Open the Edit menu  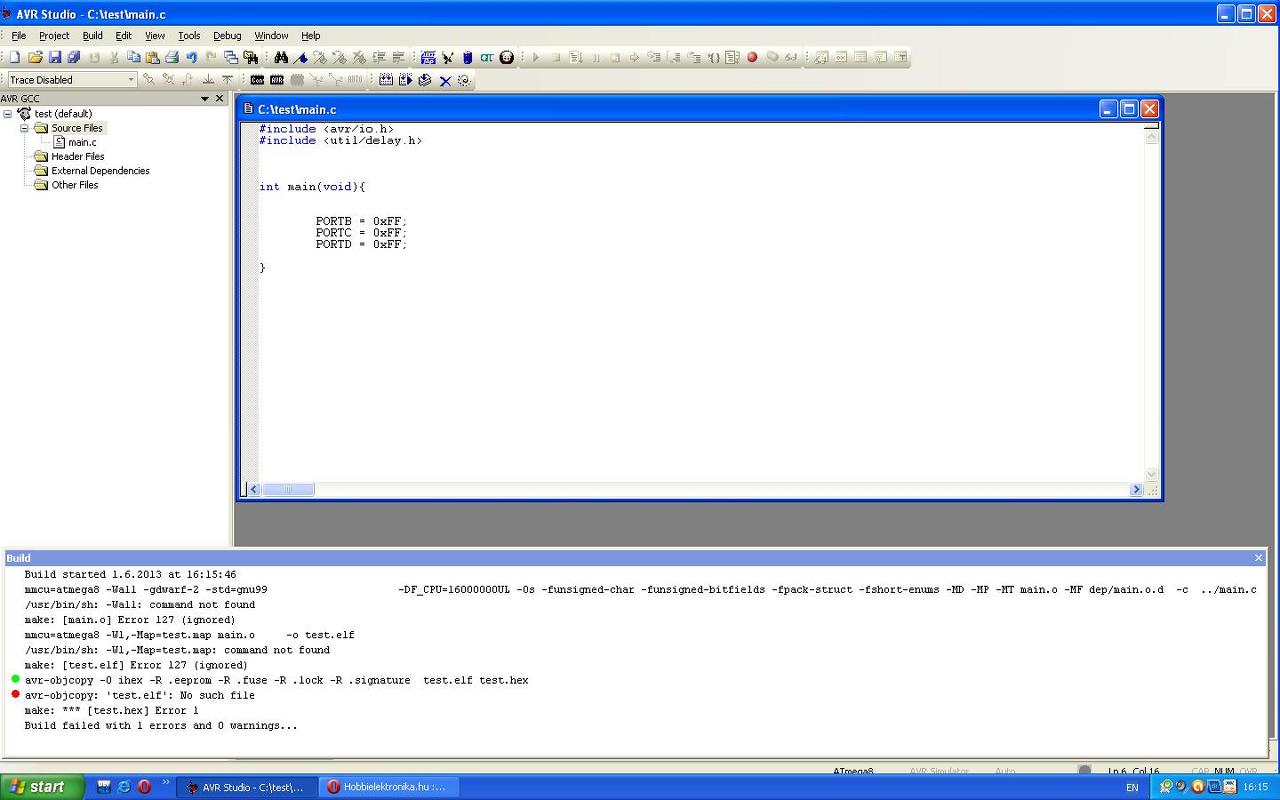pyautogui.click(x=123, y=35)
